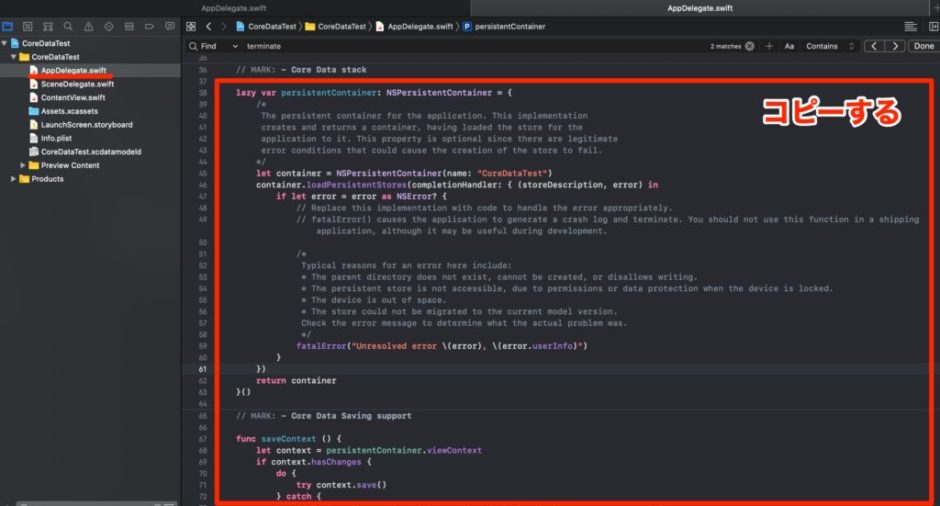Click the 'return container' line
940x506 pixels.
point(296,381)
